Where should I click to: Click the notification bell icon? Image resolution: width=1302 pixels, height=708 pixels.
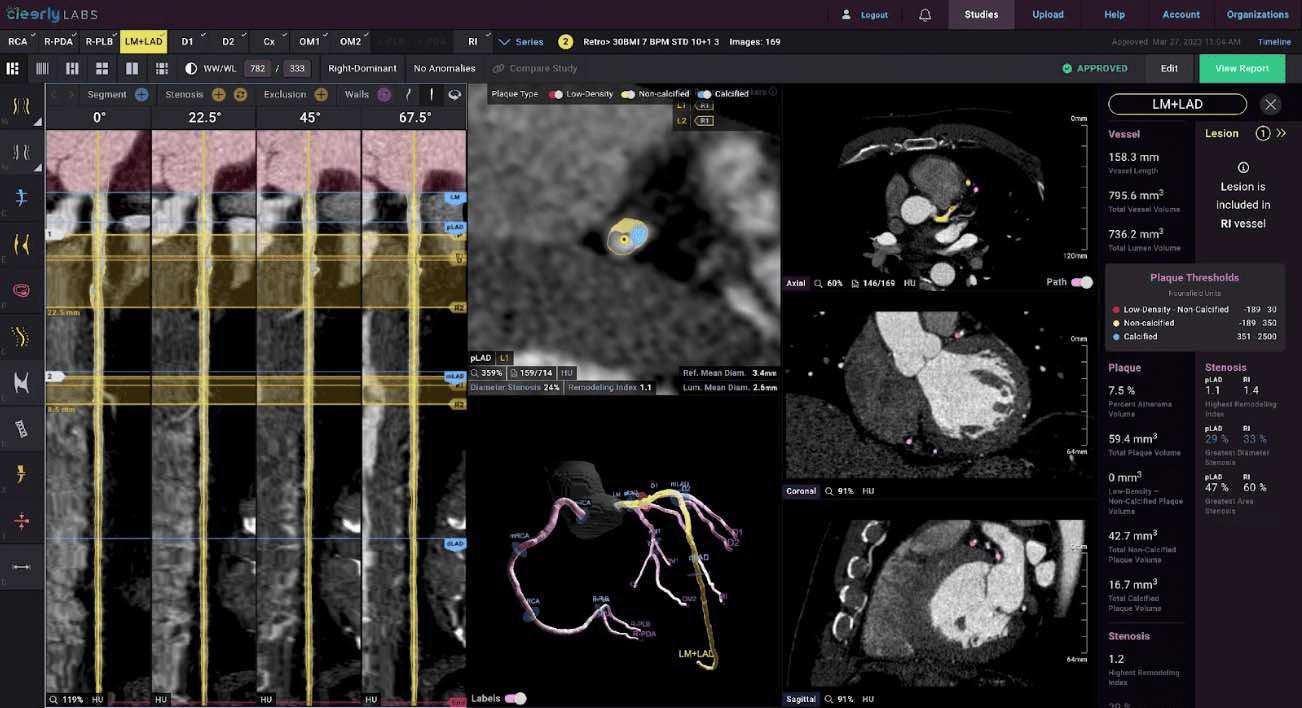pyautogui.click(x=924, y=14)
